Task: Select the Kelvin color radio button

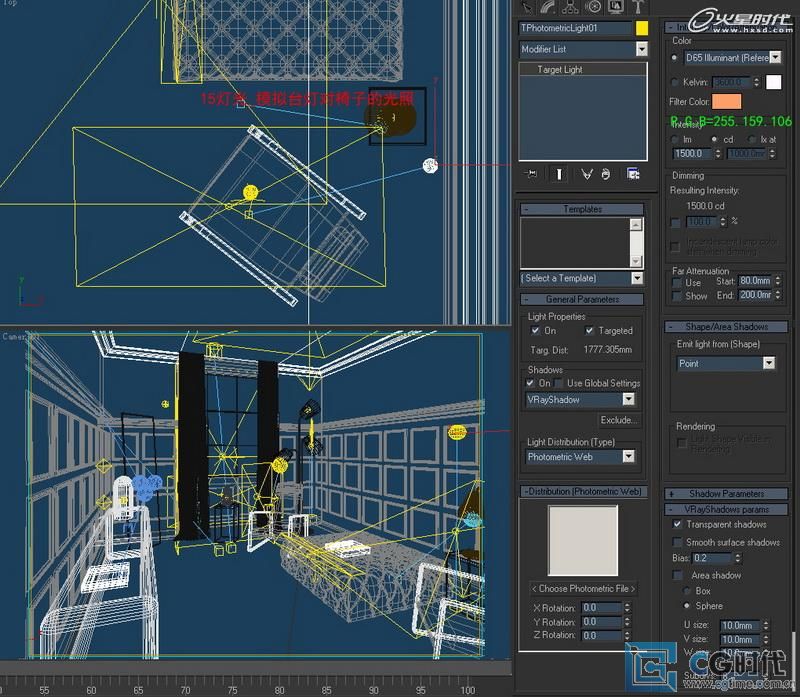Action: tap(675, 82)
